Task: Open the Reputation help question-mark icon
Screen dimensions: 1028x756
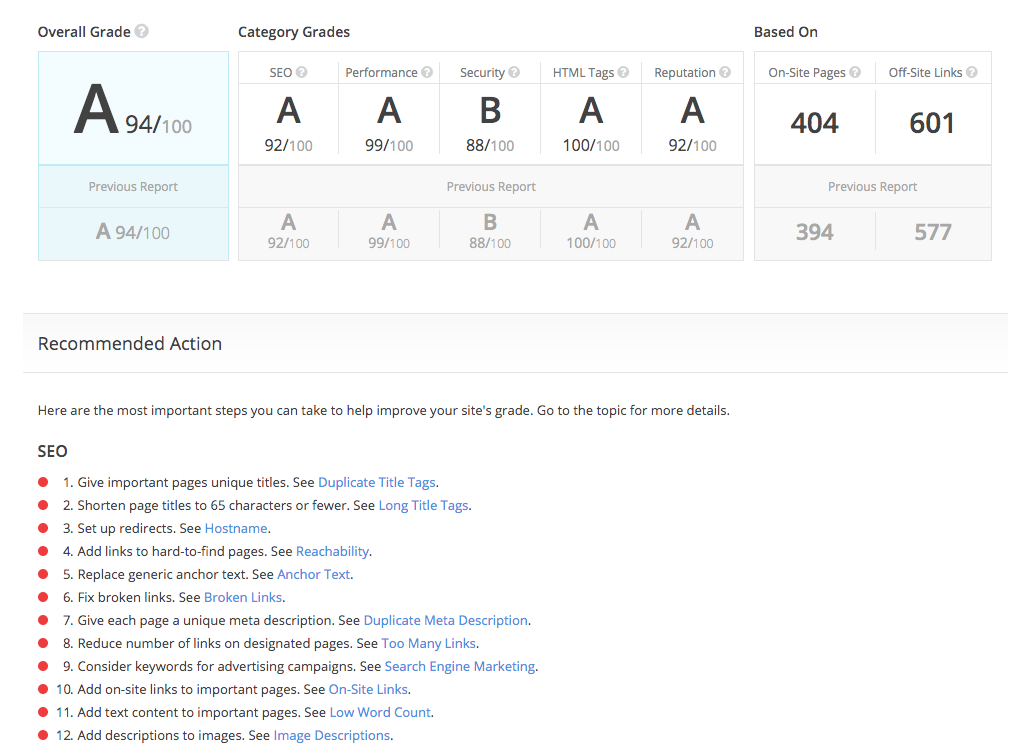Action: [x=724, y=72]
